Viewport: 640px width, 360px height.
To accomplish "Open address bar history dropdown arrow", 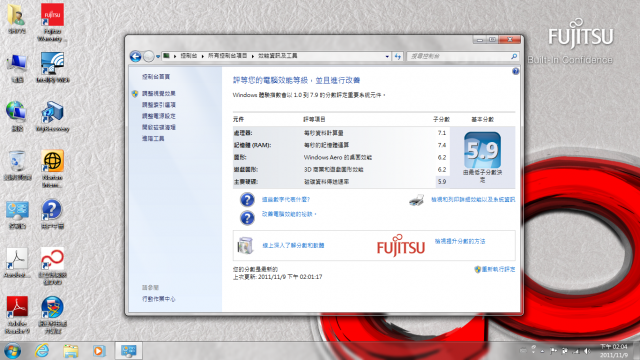I will (387, 57).
